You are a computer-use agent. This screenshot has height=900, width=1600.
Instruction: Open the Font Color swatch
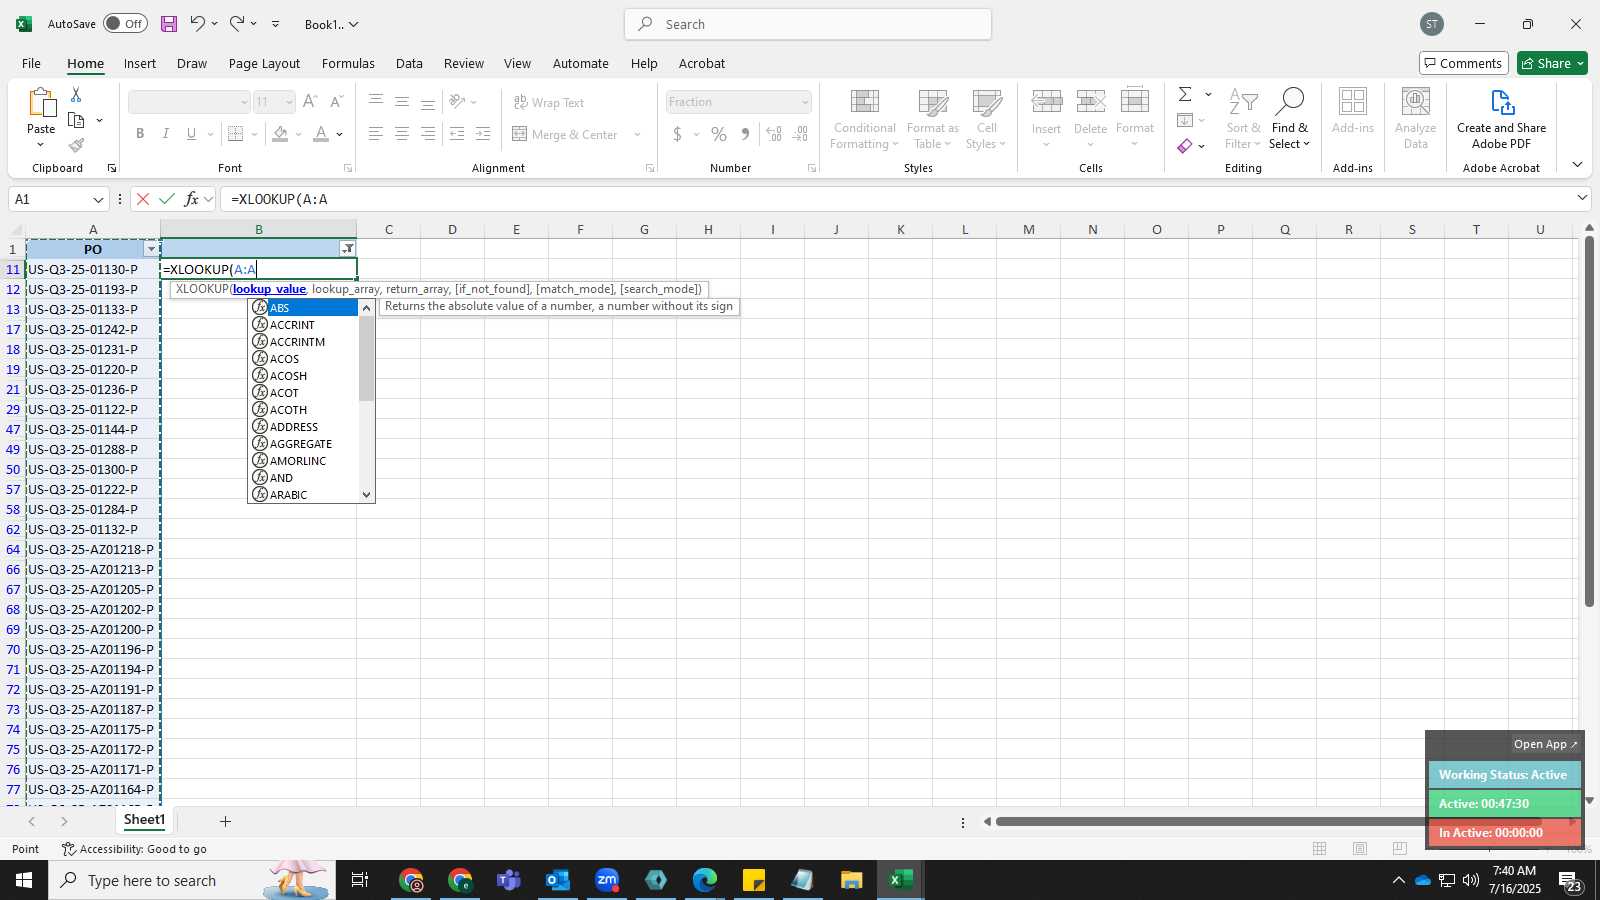coord(321,134)
